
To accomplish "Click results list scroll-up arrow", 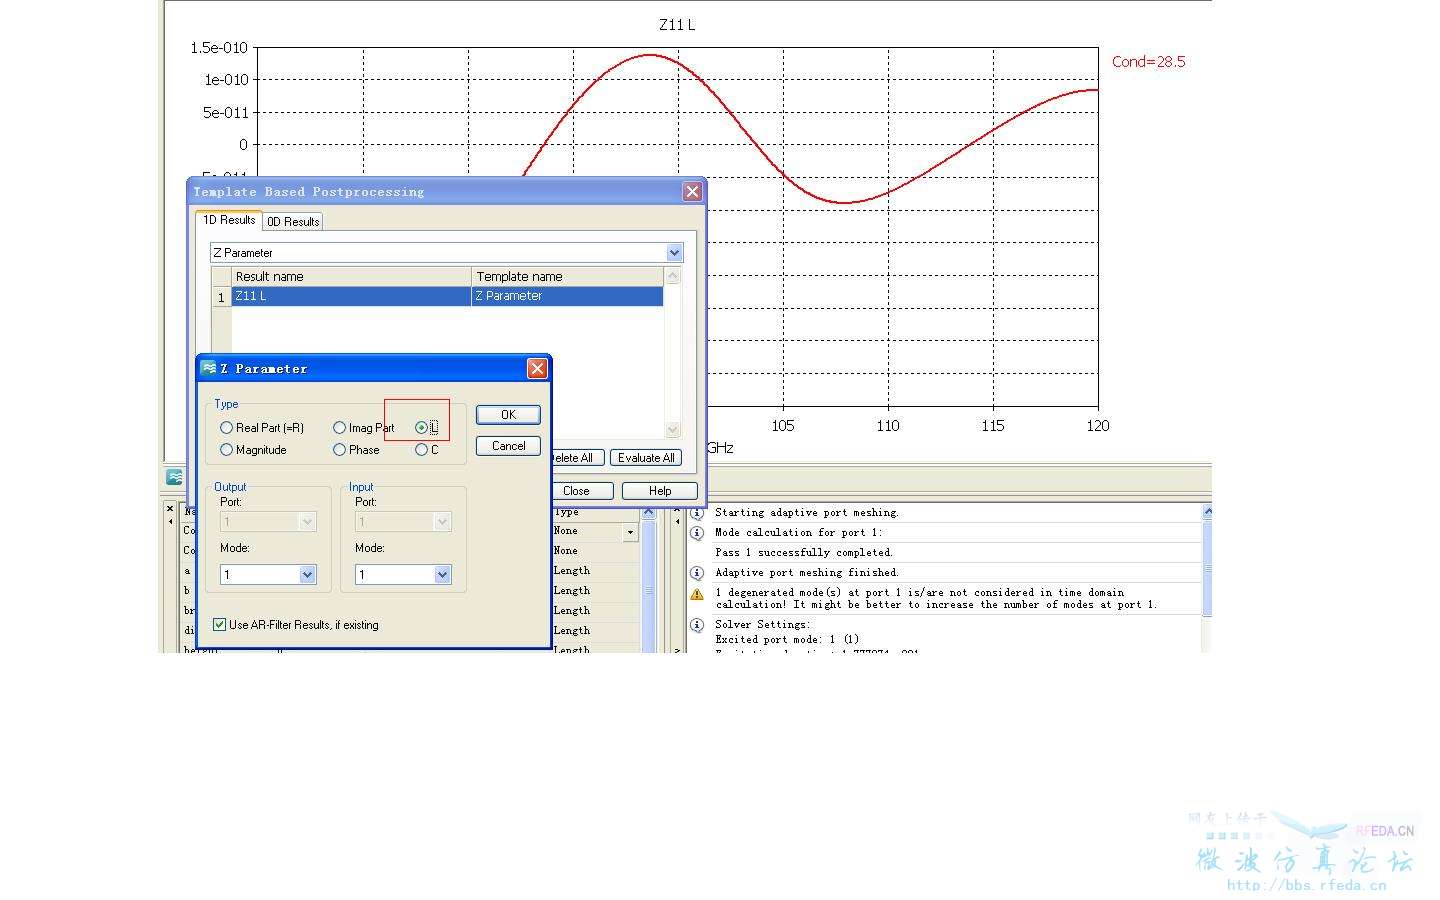I will coord(673,276).
